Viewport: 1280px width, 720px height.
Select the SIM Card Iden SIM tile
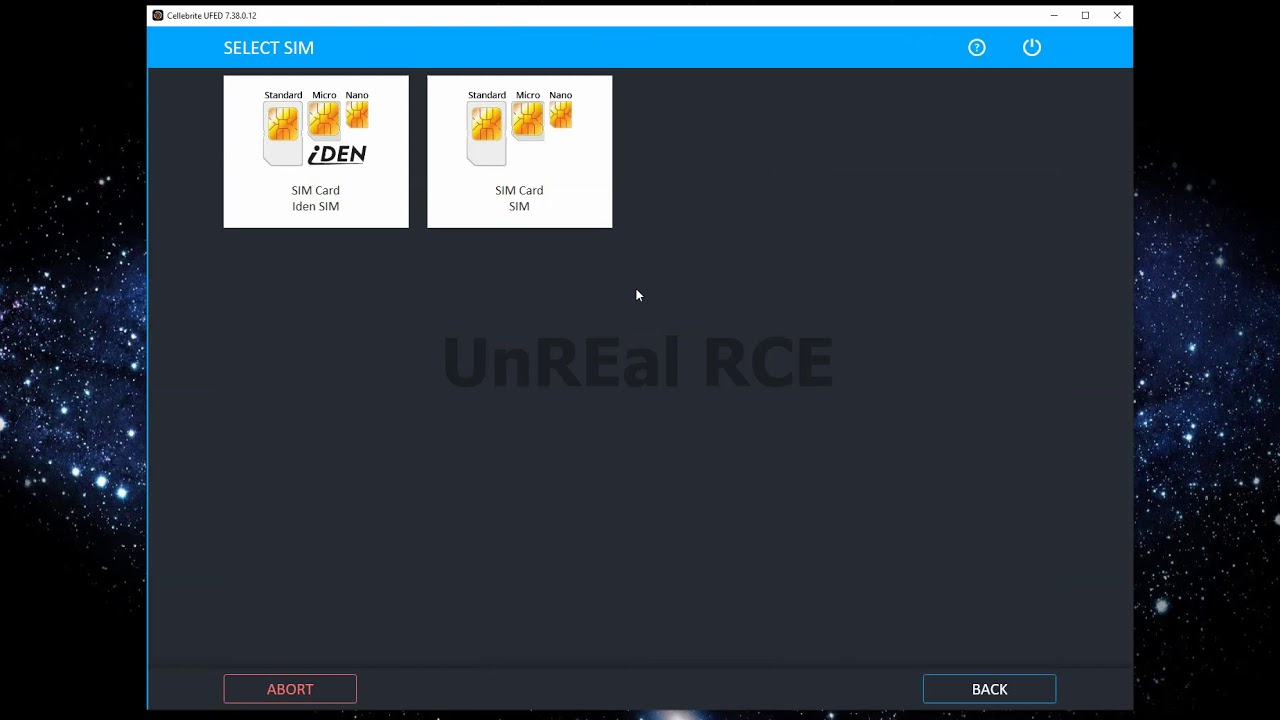[316, 152]
